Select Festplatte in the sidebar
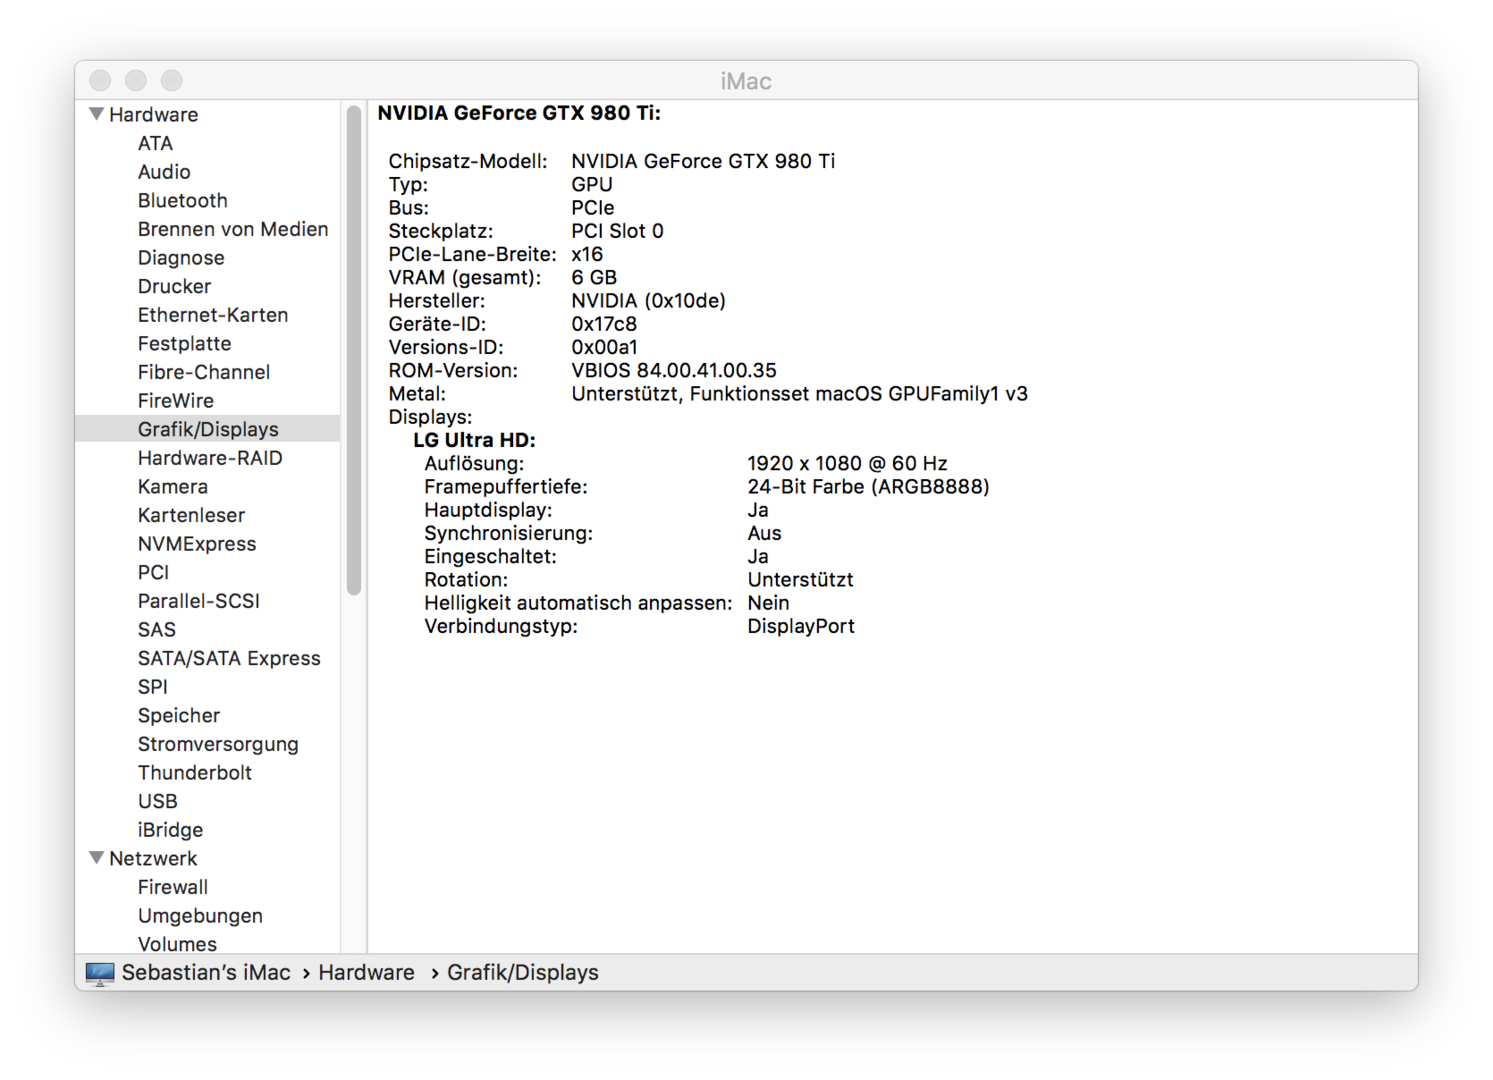 pyautogui.click(x=185, y=343)
